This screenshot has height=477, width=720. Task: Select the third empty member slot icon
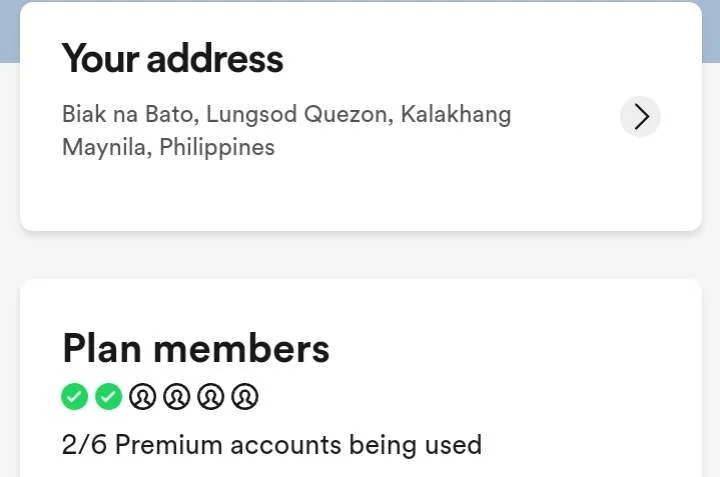[211, 396]
